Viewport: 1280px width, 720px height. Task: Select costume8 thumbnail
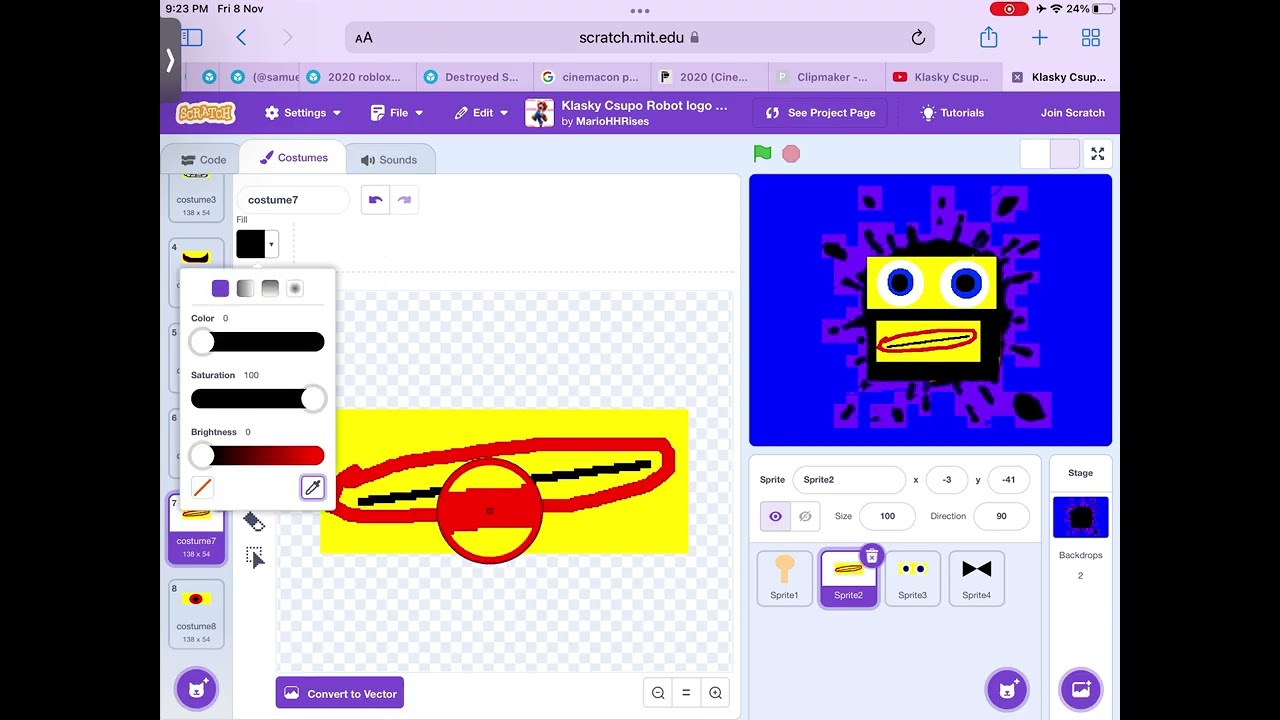tap(196, 614)
